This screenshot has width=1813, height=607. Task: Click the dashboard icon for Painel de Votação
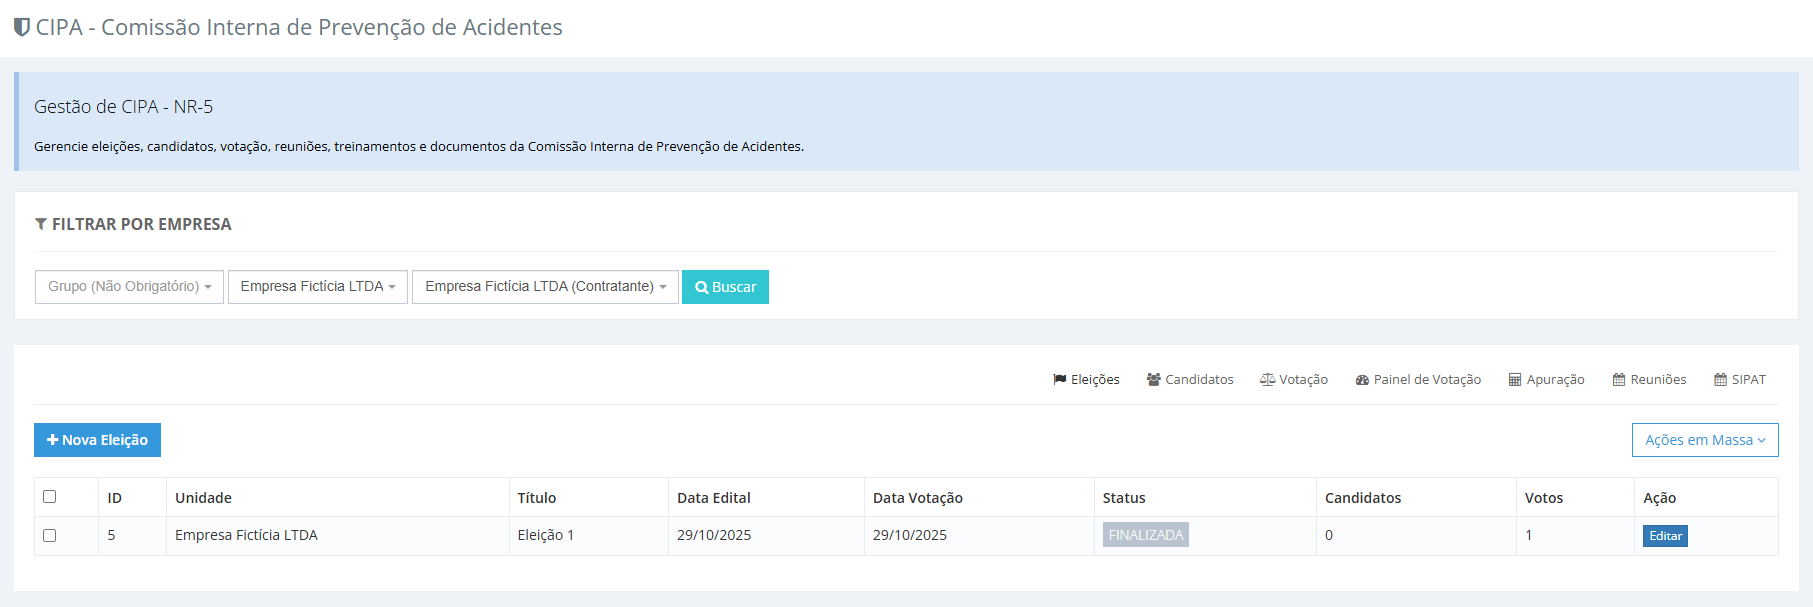point(1362,380)
